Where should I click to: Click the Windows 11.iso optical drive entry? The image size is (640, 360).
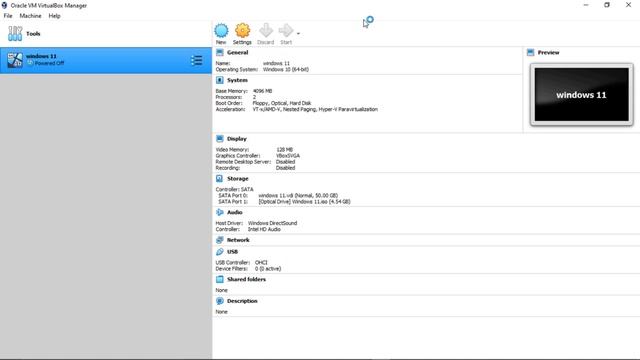tap(304, 202)
